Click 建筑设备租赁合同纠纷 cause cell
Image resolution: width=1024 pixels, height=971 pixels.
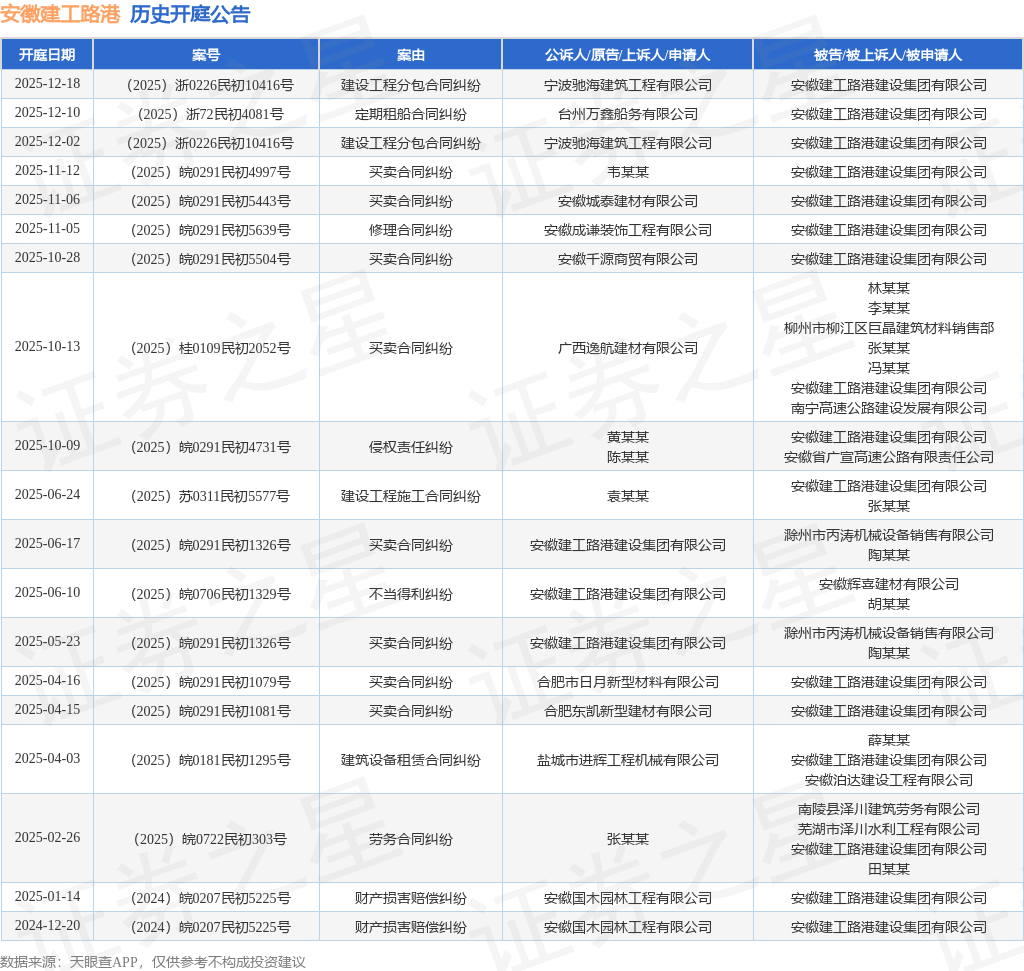(x=411, y=760)
